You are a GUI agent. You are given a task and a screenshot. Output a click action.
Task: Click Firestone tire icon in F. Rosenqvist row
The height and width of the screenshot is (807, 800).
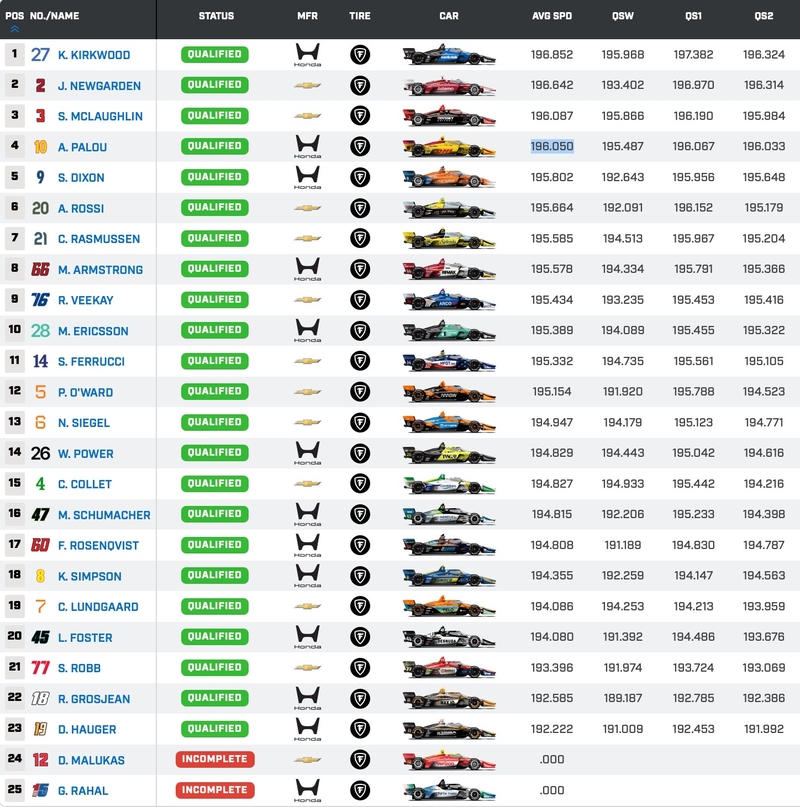(x=360, y=545)
